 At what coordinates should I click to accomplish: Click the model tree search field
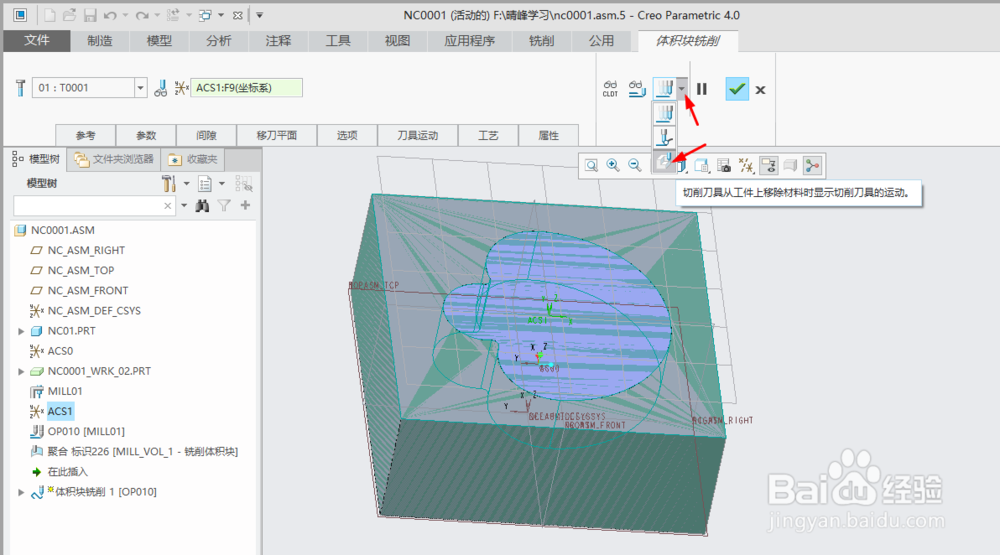coord(94,205)
